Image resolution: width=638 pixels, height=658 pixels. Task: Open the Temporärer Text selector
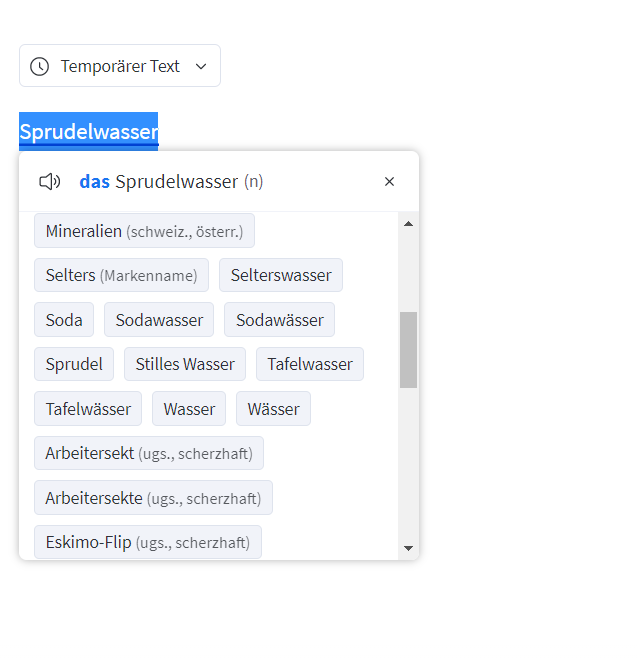[120, 66]
